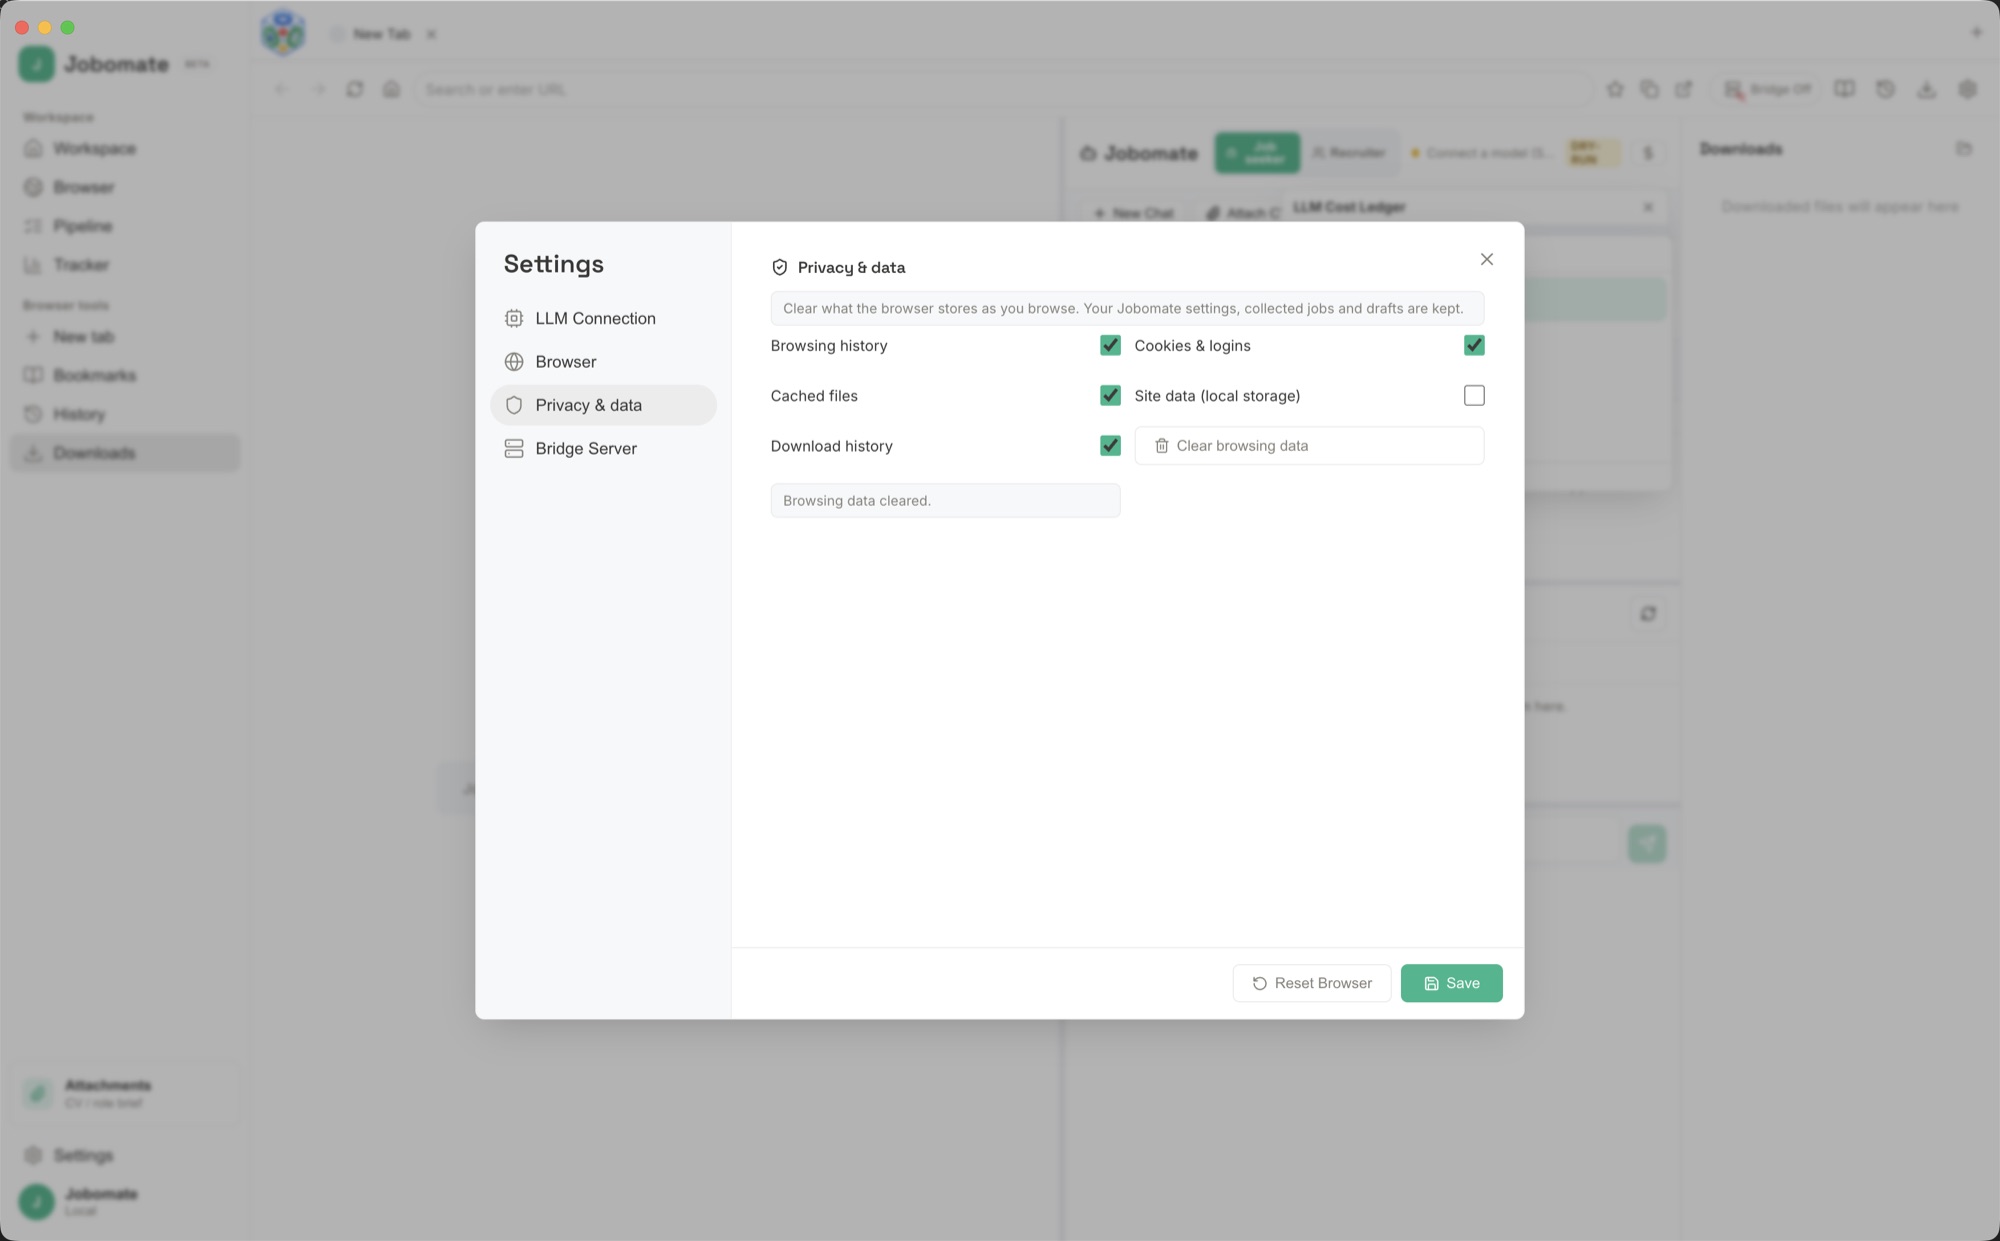
Task: Click the DRY RUN badge
Action: (x=1592, y=153)
